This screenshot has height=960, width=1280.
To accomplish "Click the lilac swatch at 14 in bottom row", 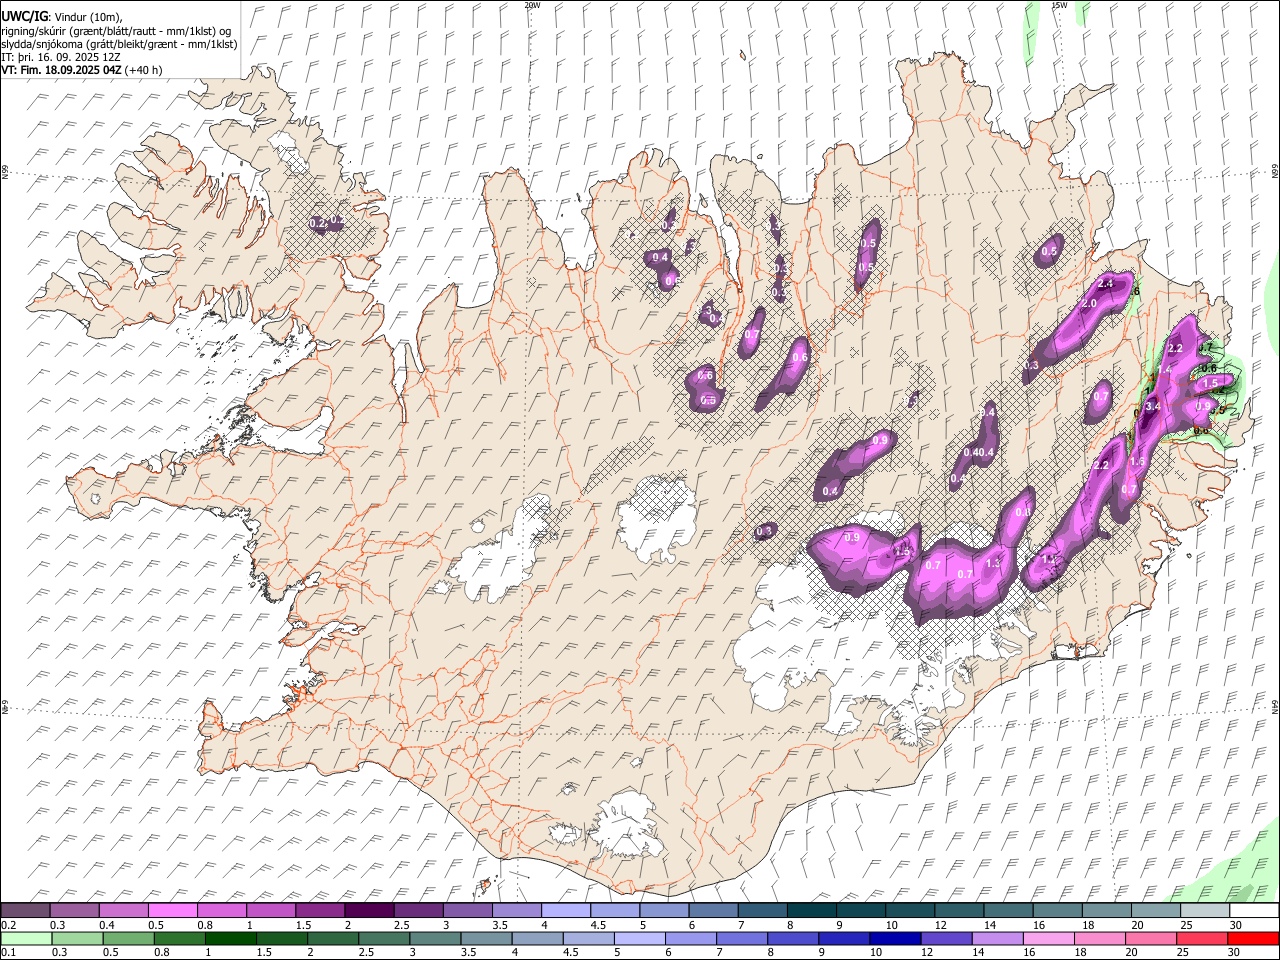I will coord(998,939).
